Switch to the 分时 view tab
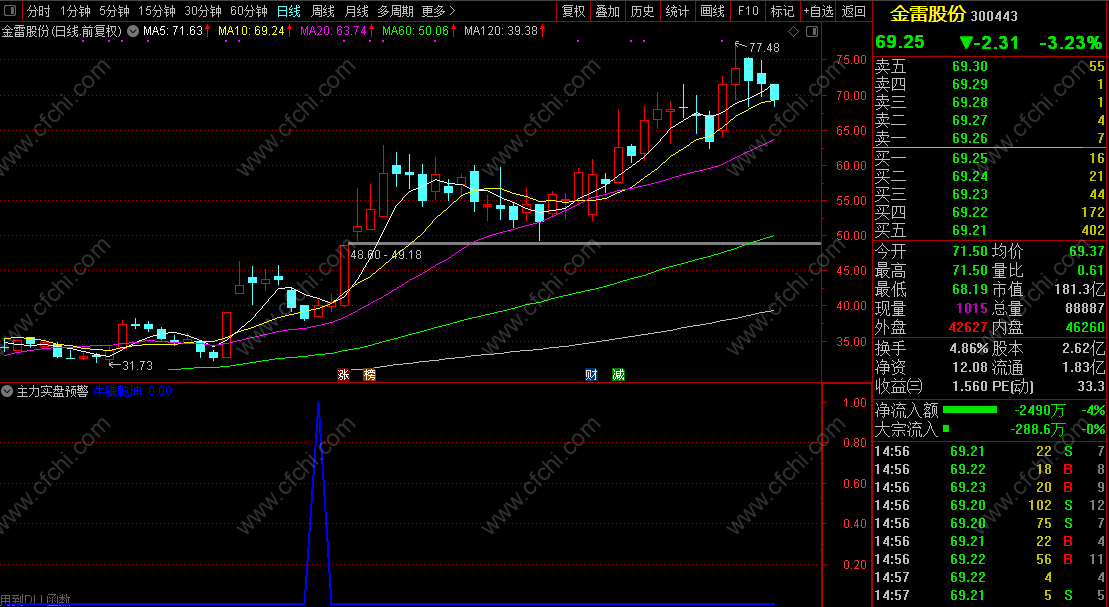 [38, 11]
